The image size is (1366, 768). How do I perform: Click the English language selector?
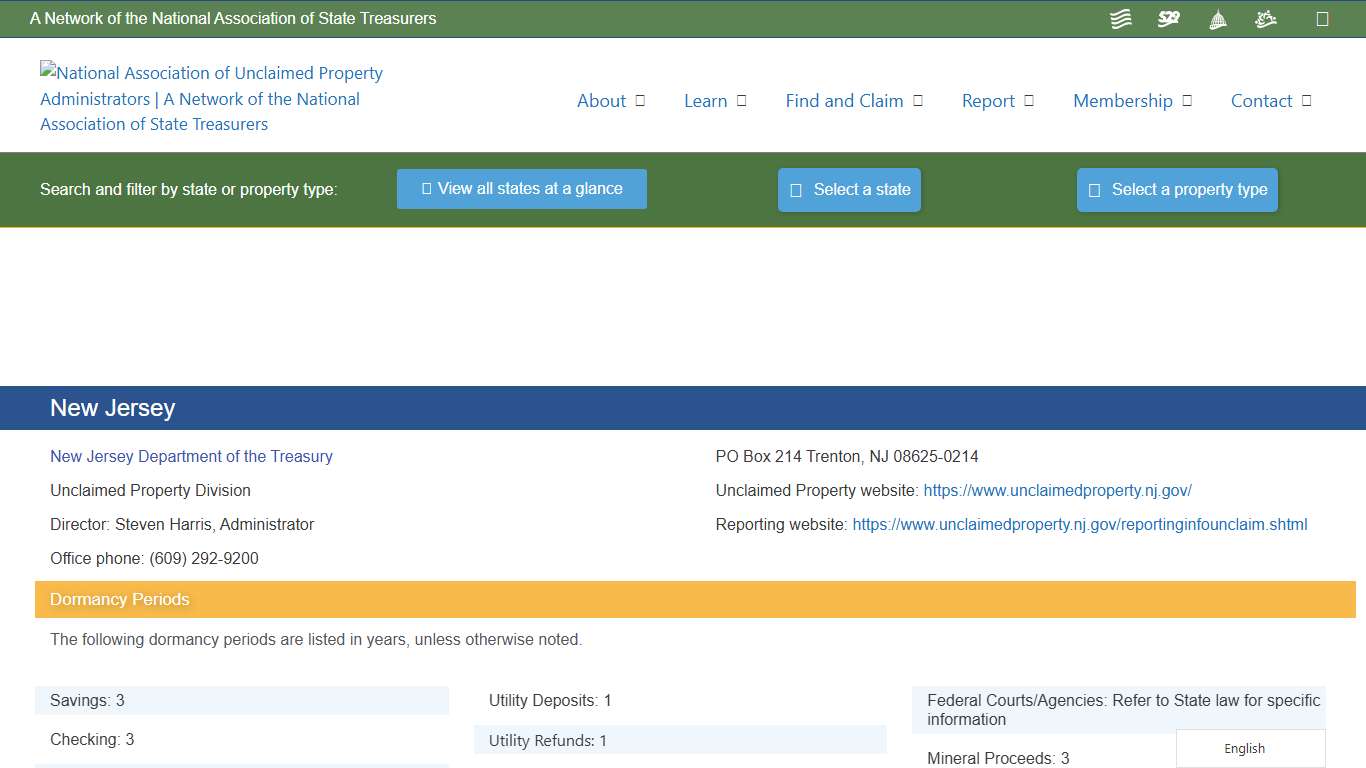pos(1244,748)
